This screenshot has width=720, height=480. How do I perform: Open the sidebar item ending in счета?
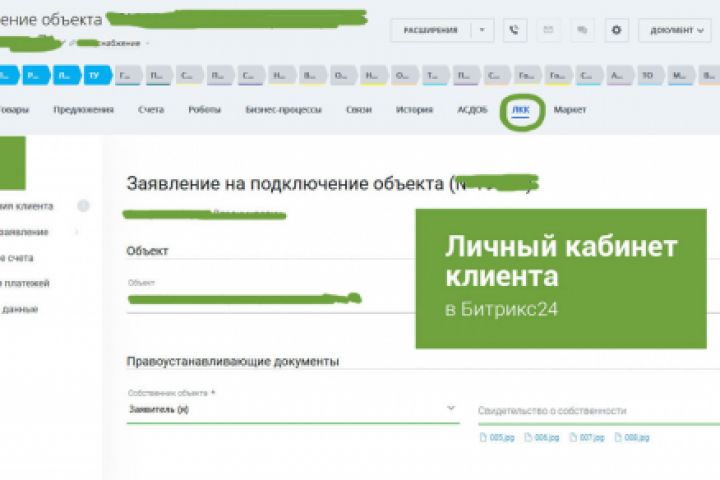17,258
